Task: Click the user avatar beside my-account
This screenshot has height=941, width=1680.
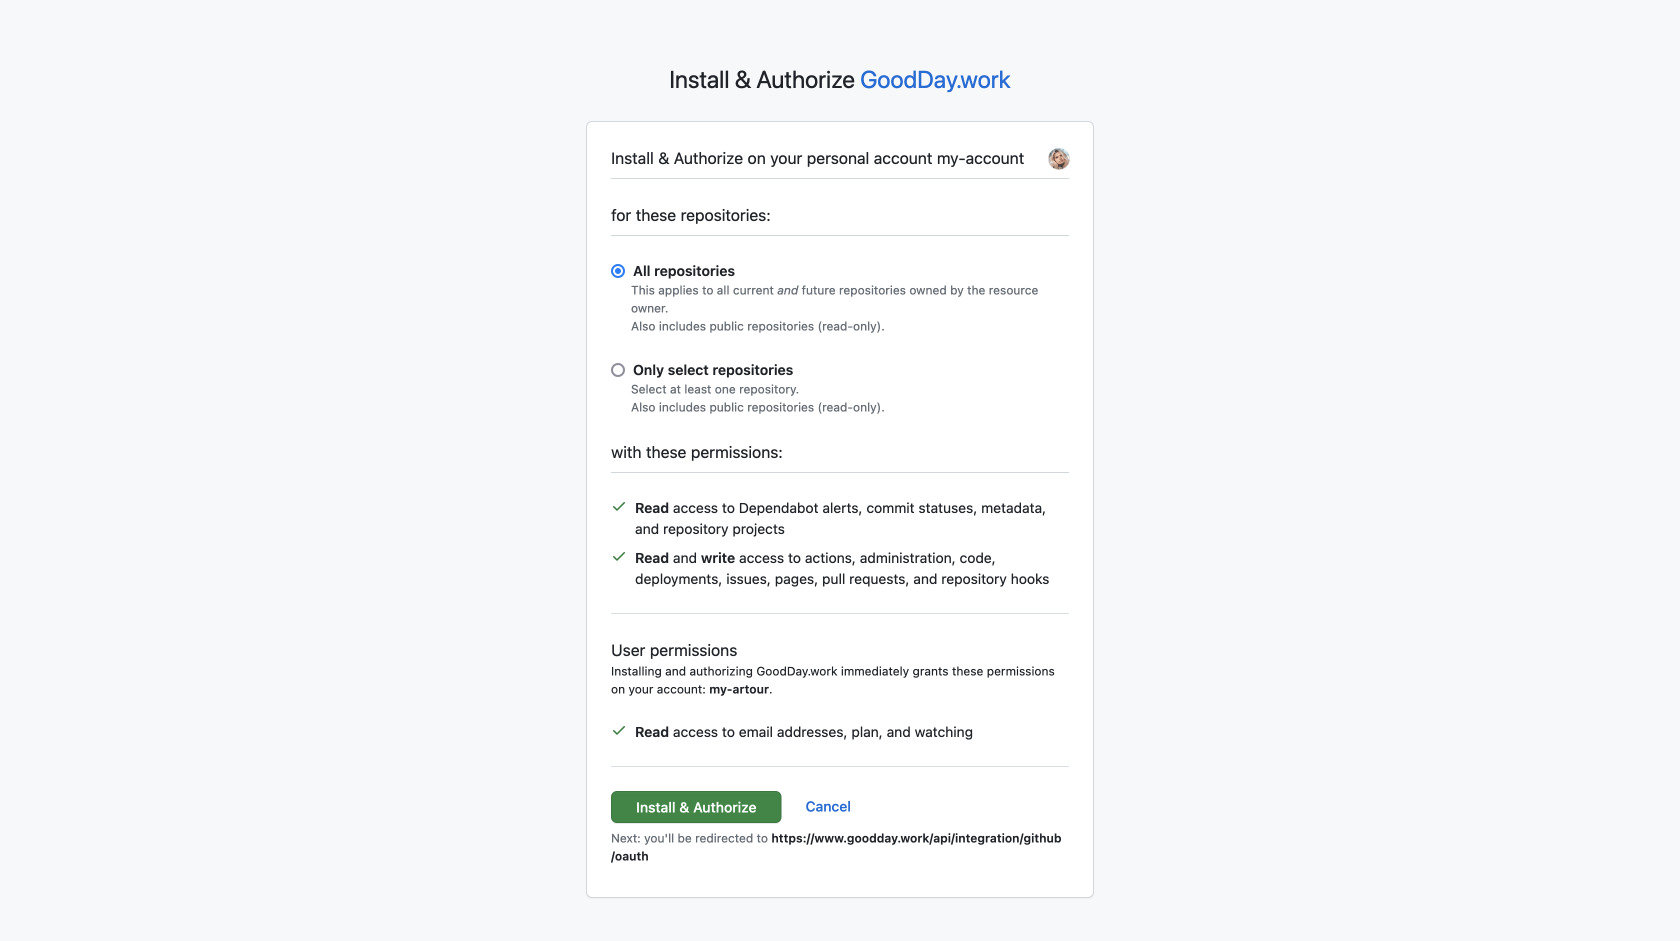Action: 1058,159
